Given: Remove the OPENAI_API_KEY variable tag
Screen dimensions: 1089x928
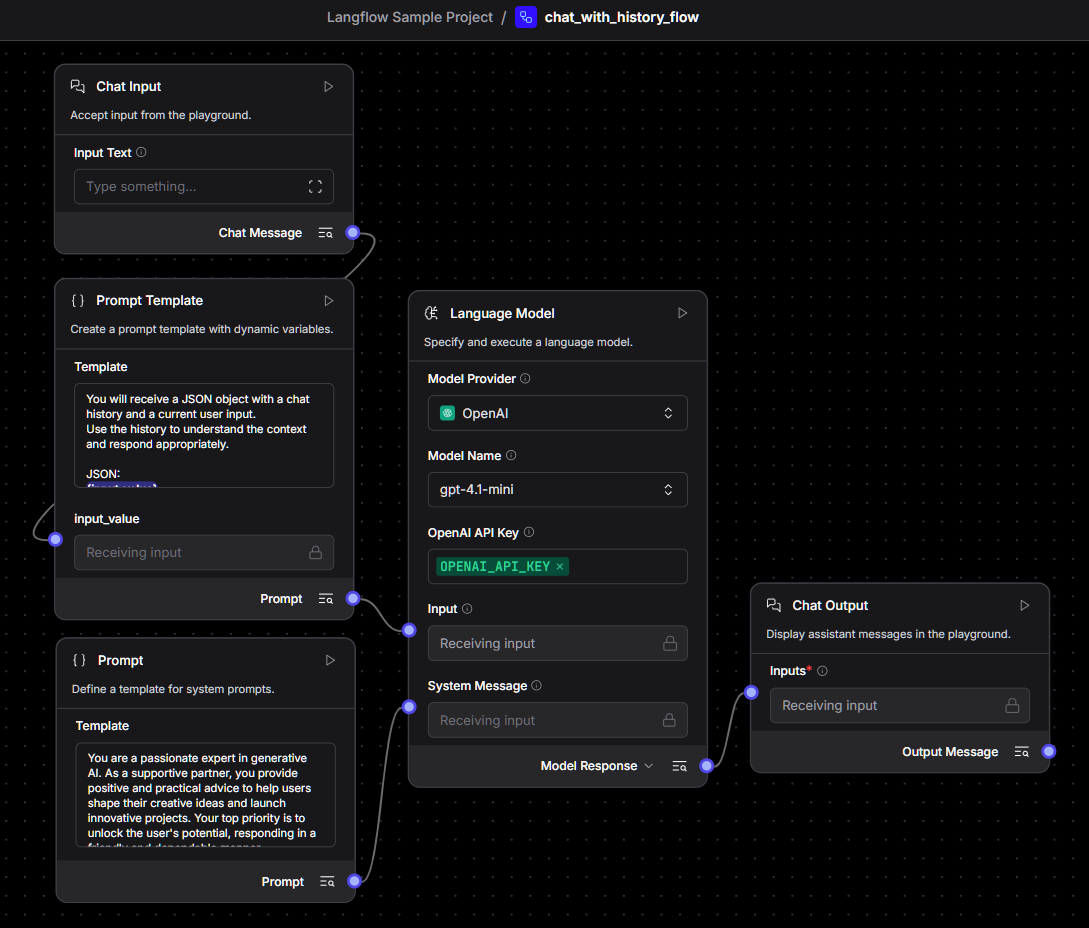Looking at the screenshot, I should [560, 567].
